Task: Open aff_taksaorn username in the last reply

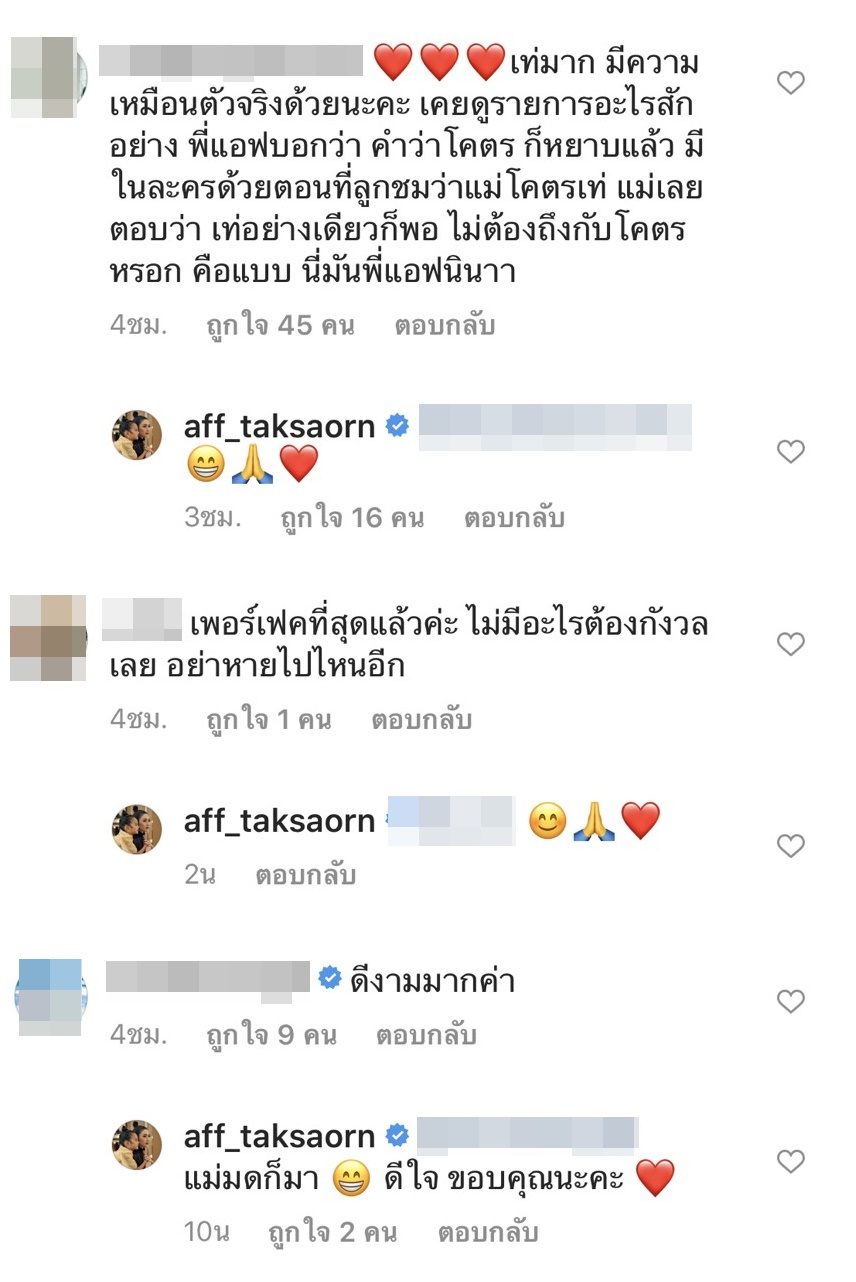Action: pos(279,1136)
